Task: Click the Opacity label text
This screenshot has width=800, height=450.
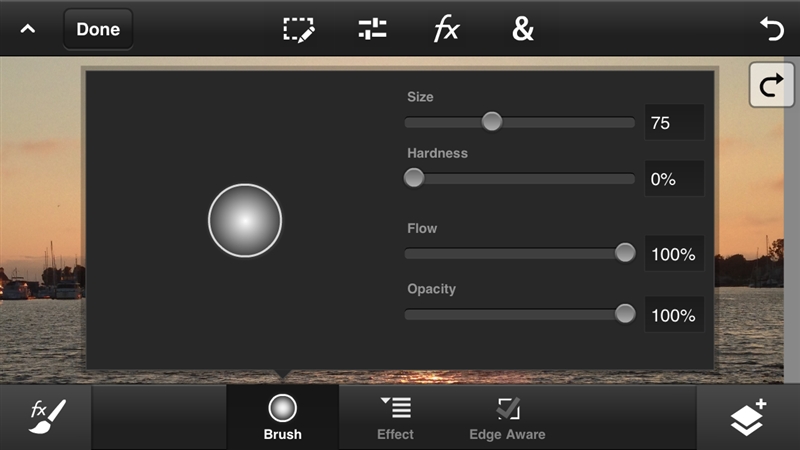Action: pyautogui.click(x=431, y=289)
